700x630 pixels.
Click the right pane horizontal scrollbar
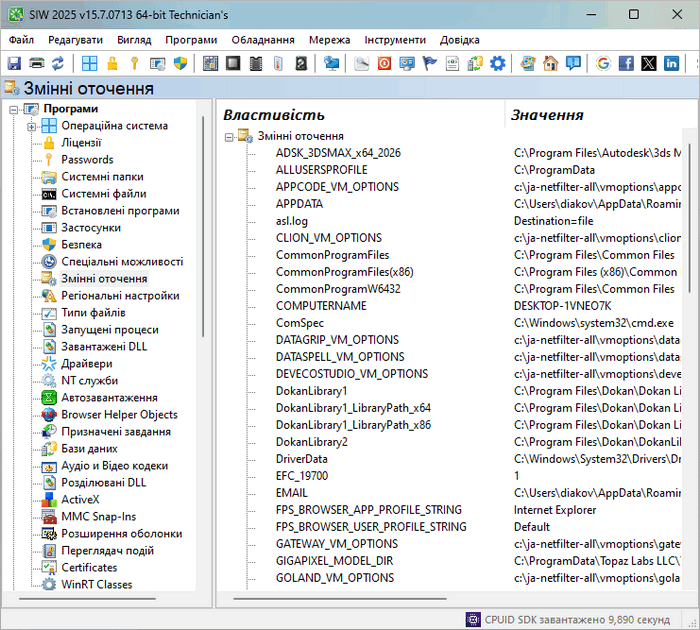pos(340,599)
